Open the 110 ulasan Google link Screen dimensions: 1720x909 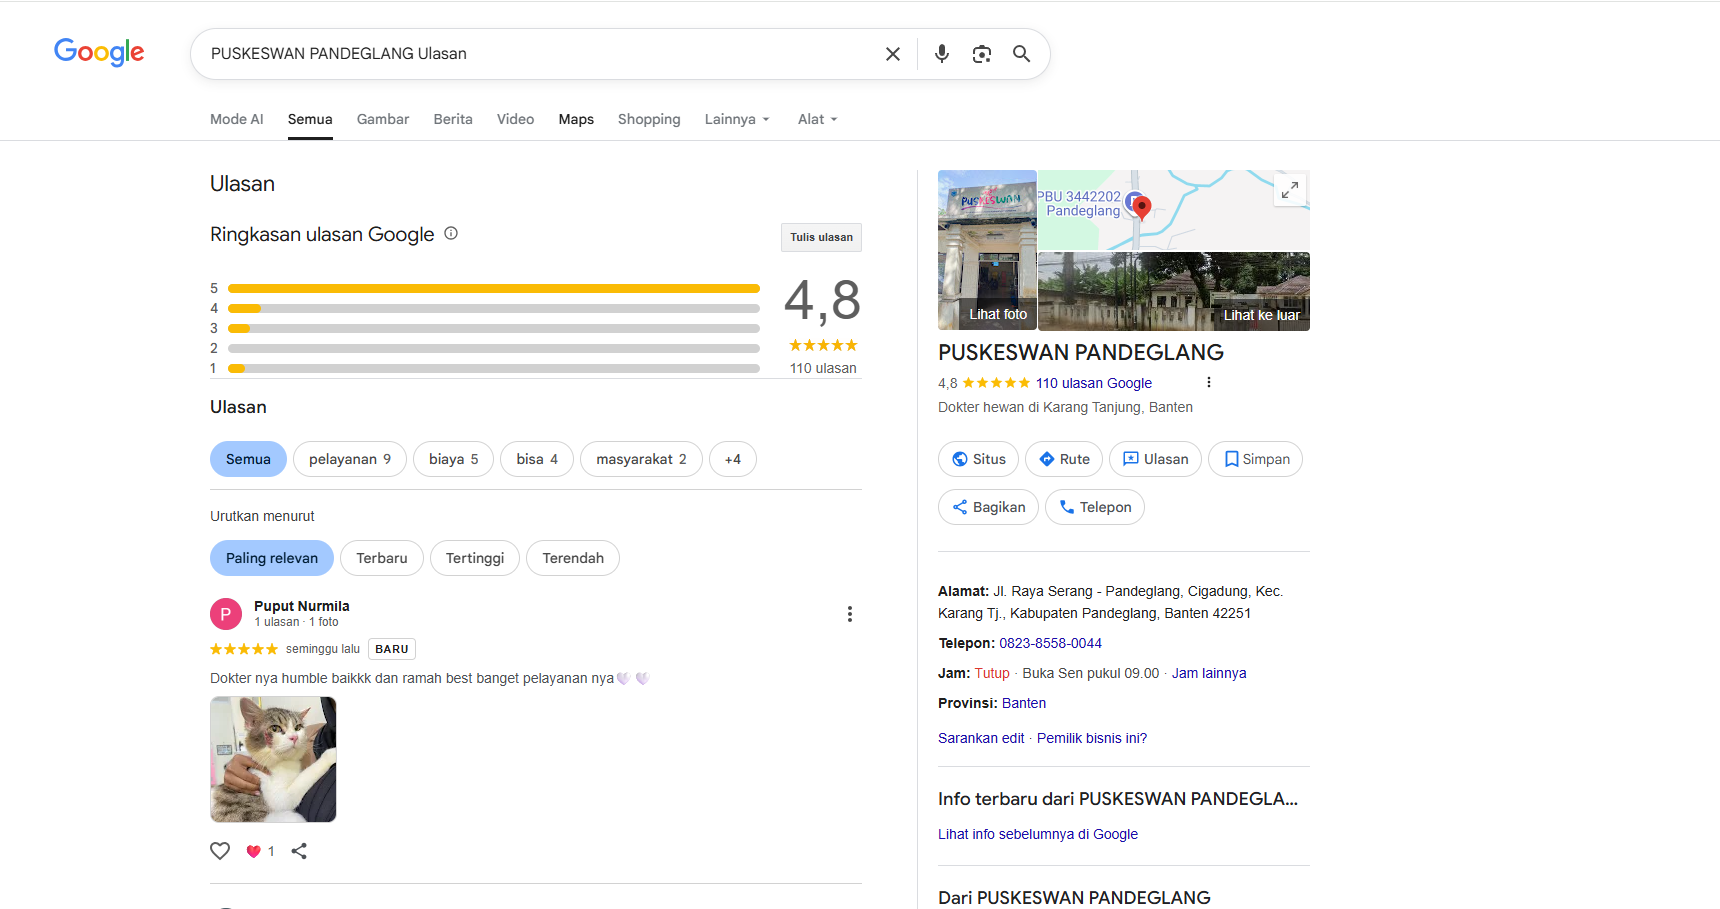click(1094, 382)
